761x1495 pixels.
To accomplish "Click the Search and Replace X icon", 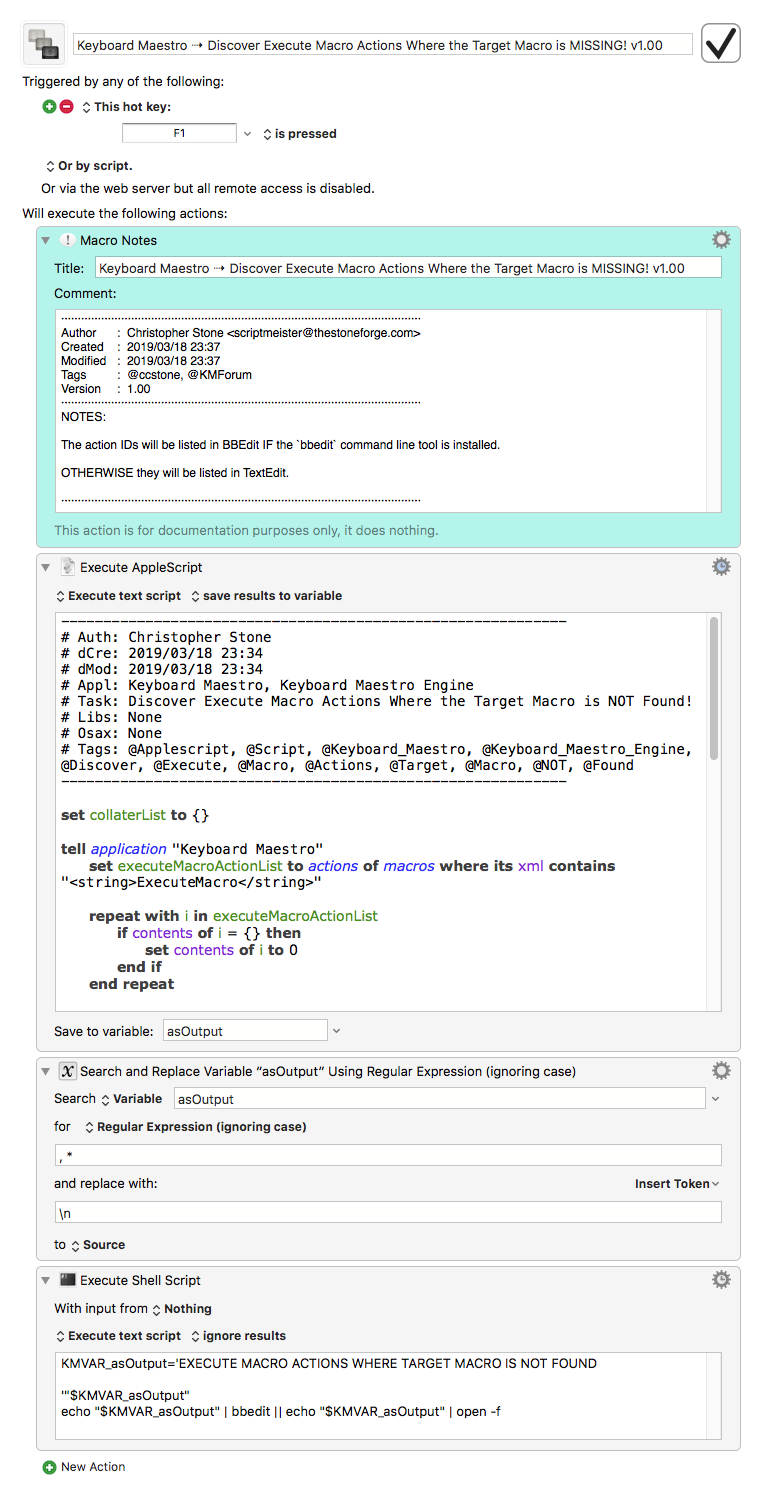I will pos(67,1071).
